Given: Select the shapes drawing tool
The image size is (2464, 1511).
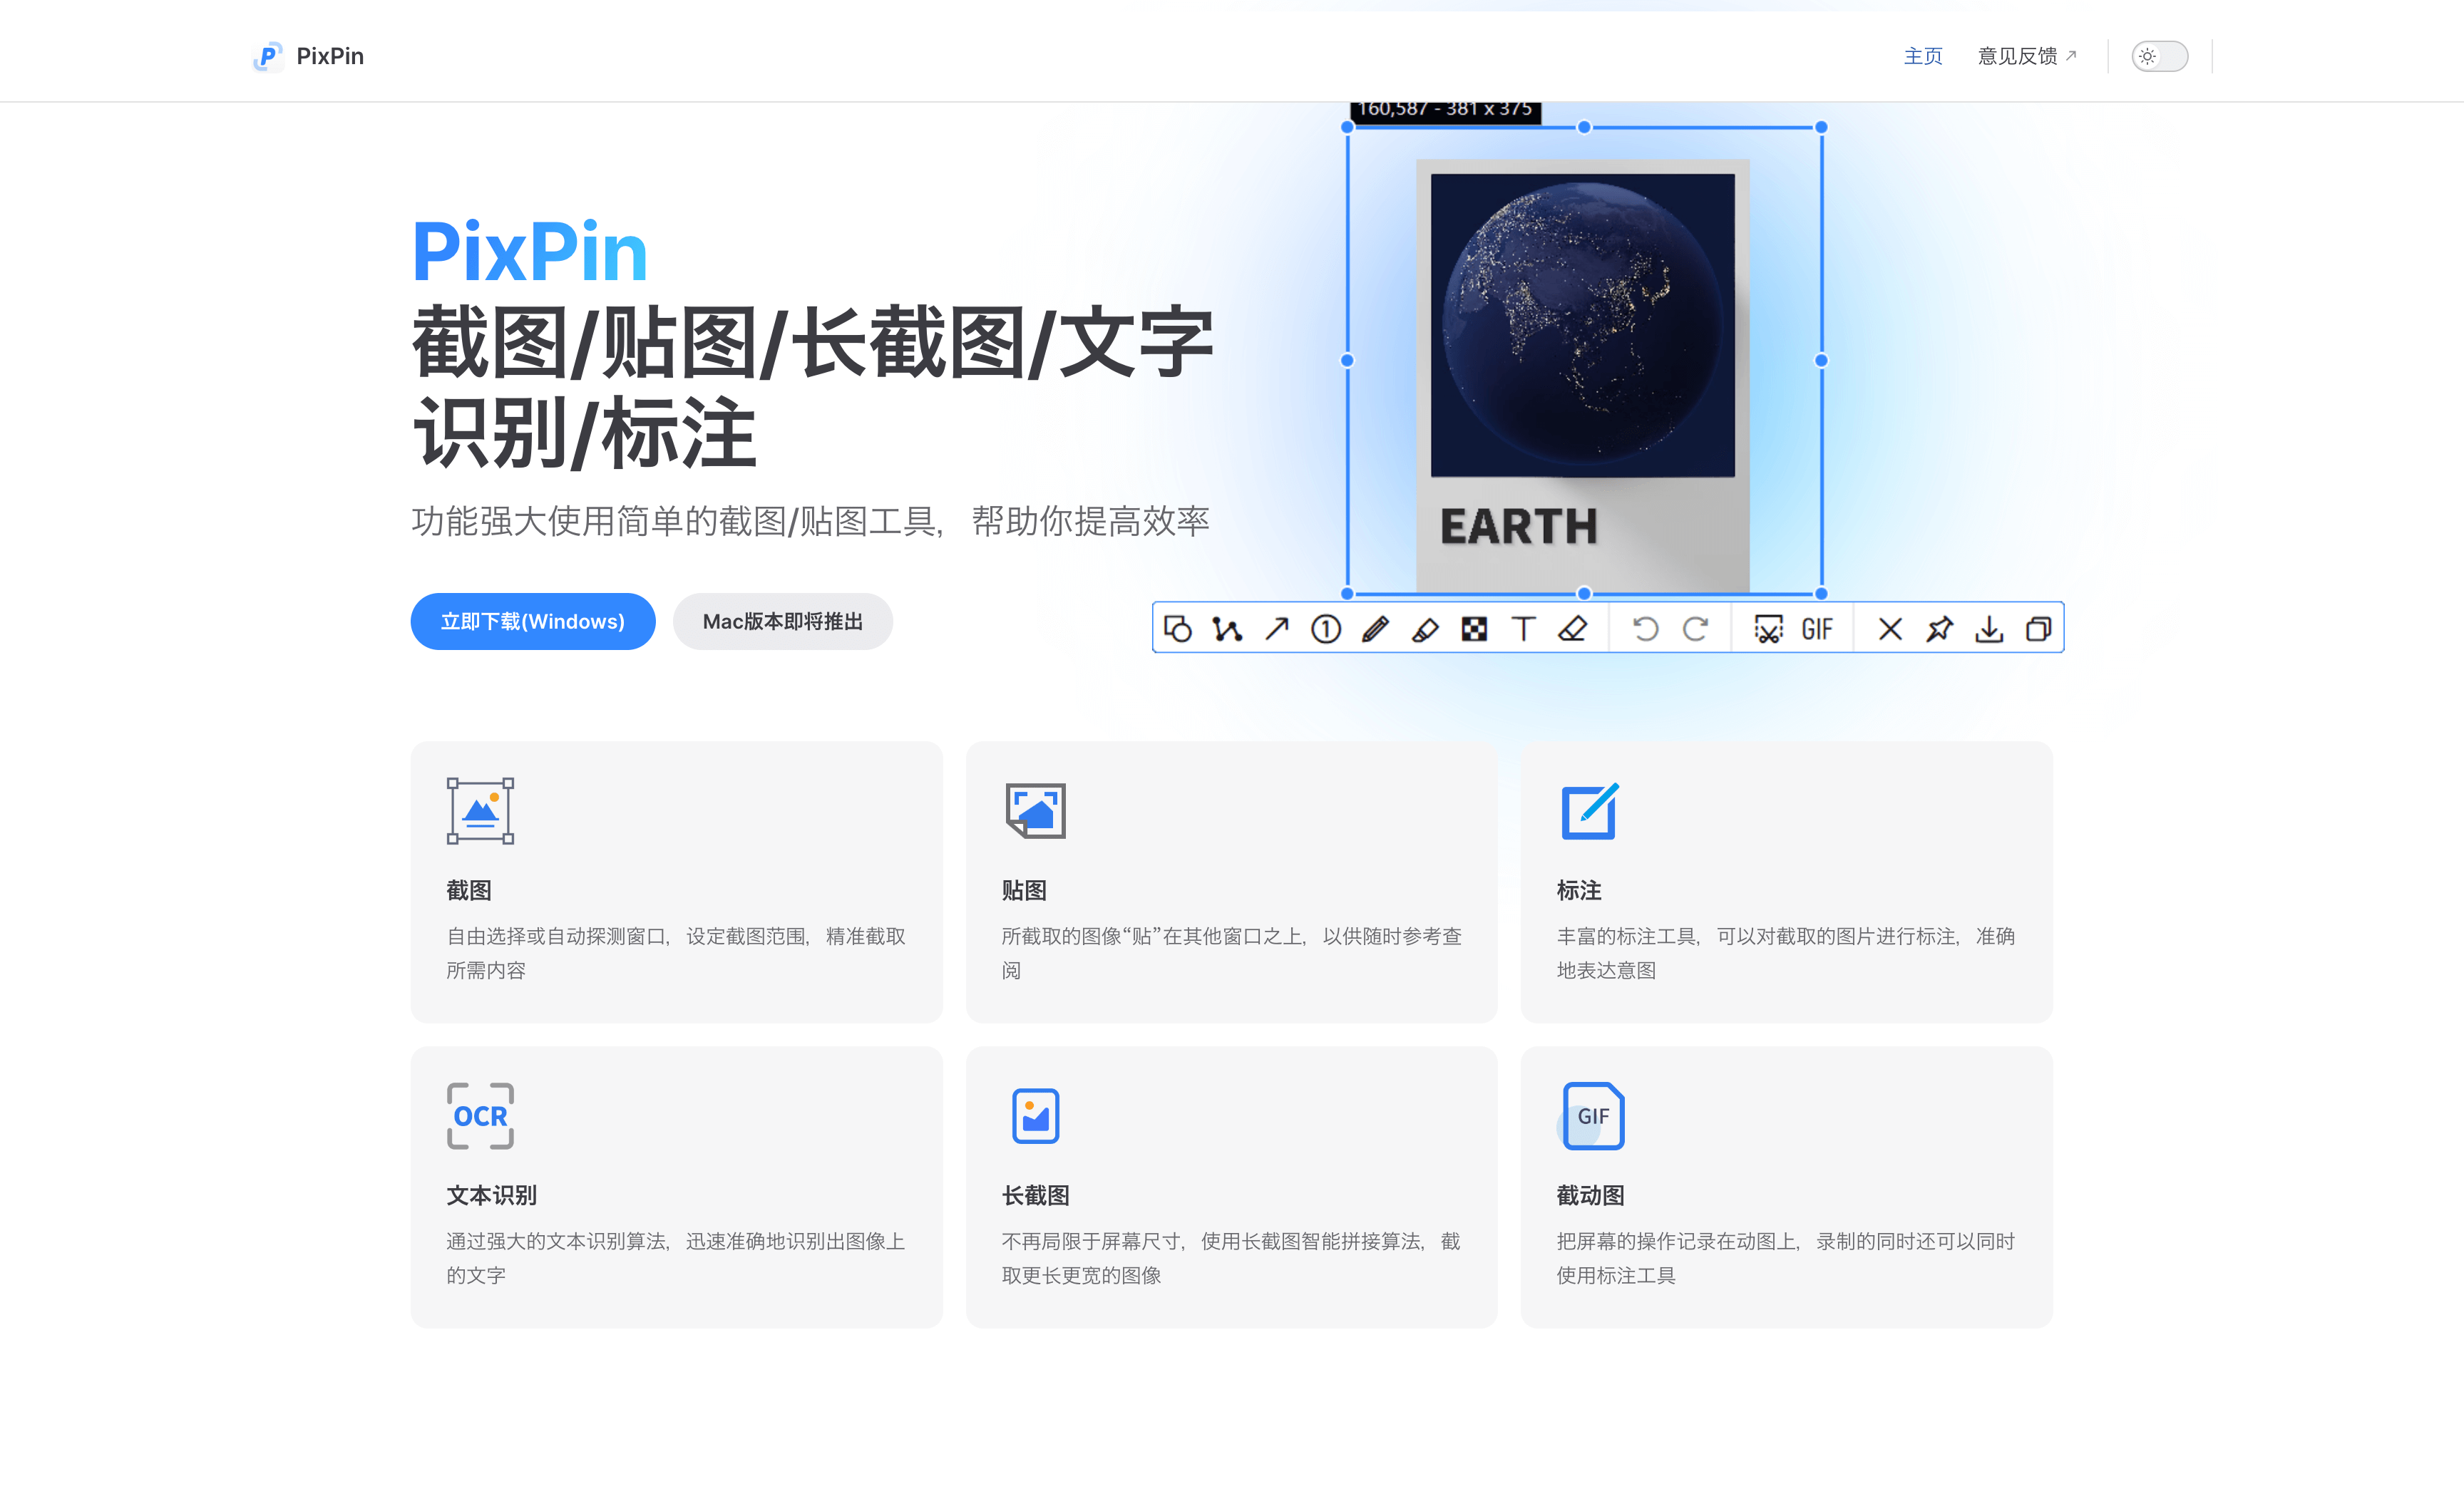Looking at the screenshot, I should [x=1178, y=629].
